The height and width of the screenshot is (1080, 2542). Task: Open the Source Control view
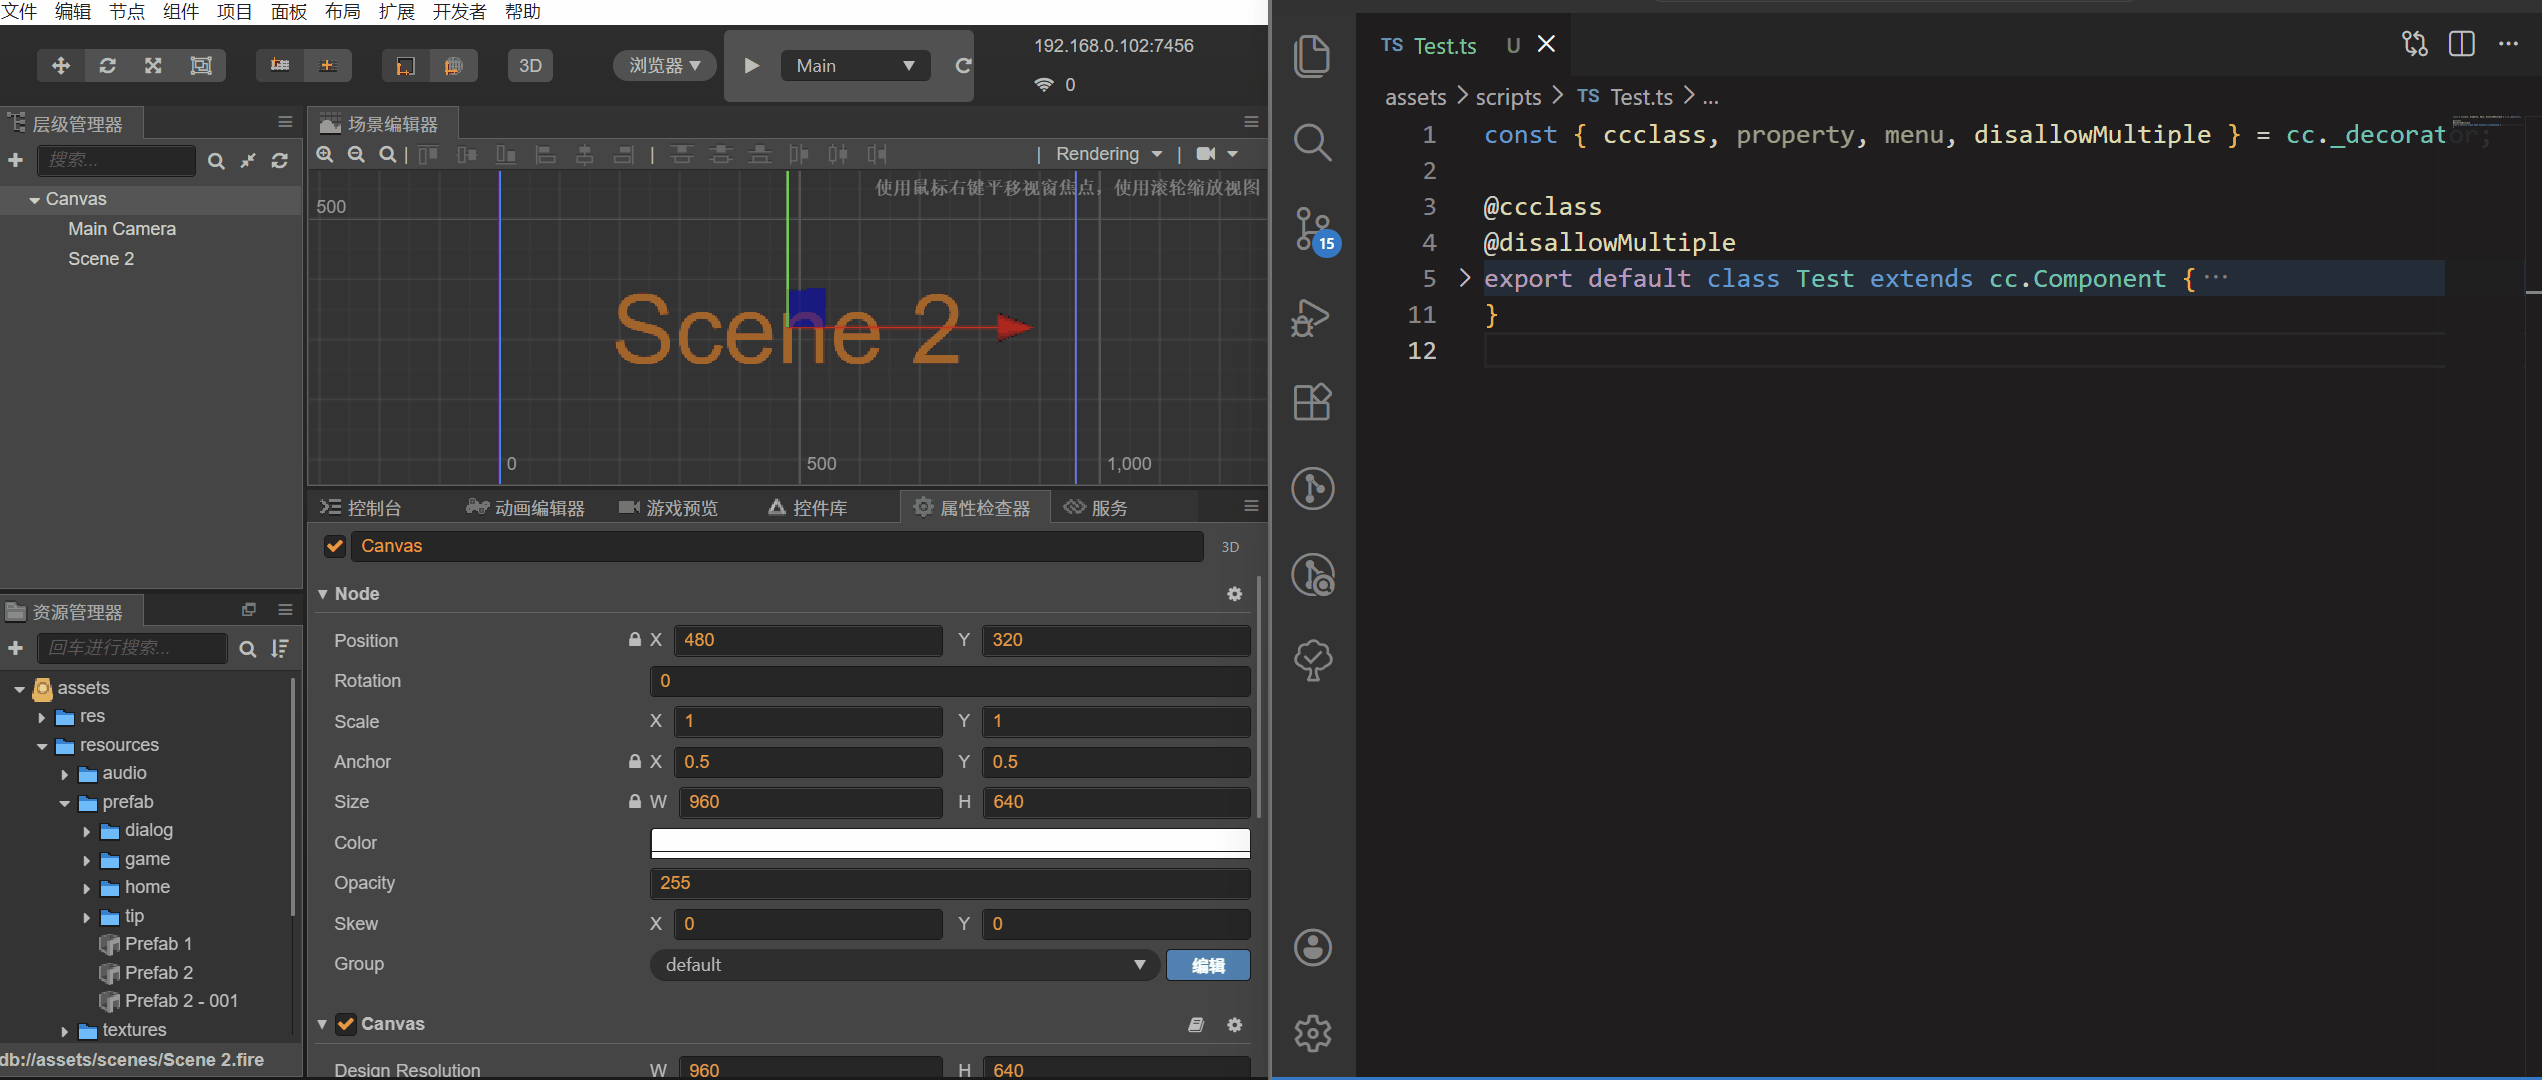click(x=1312, y=230)
